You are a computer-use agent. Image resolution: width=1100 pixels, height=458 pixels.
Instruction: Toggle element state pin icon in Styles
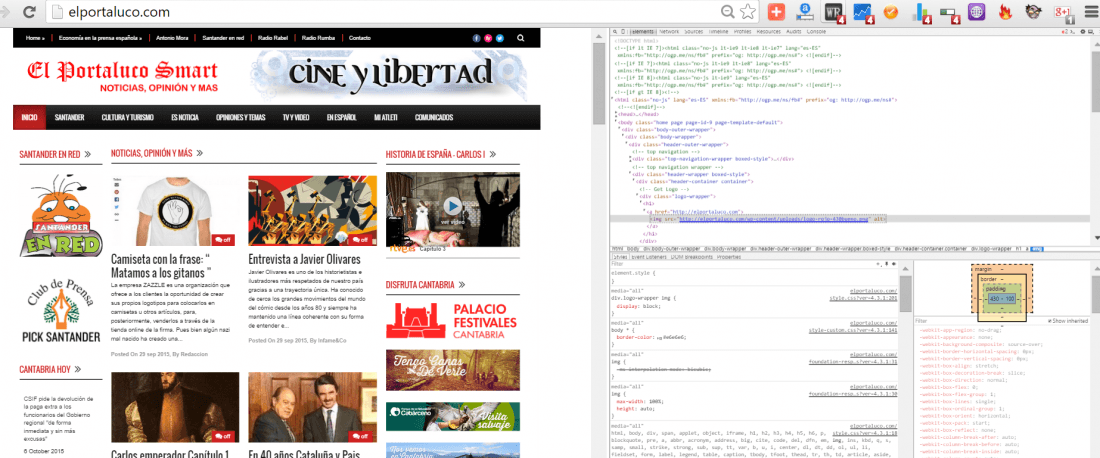point(885,264)
